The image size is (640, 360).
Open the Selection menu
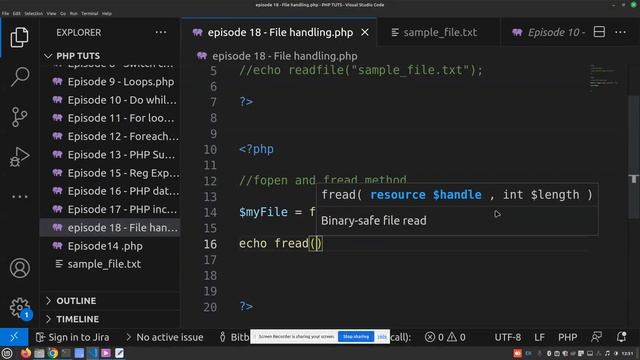click(33, 13)
